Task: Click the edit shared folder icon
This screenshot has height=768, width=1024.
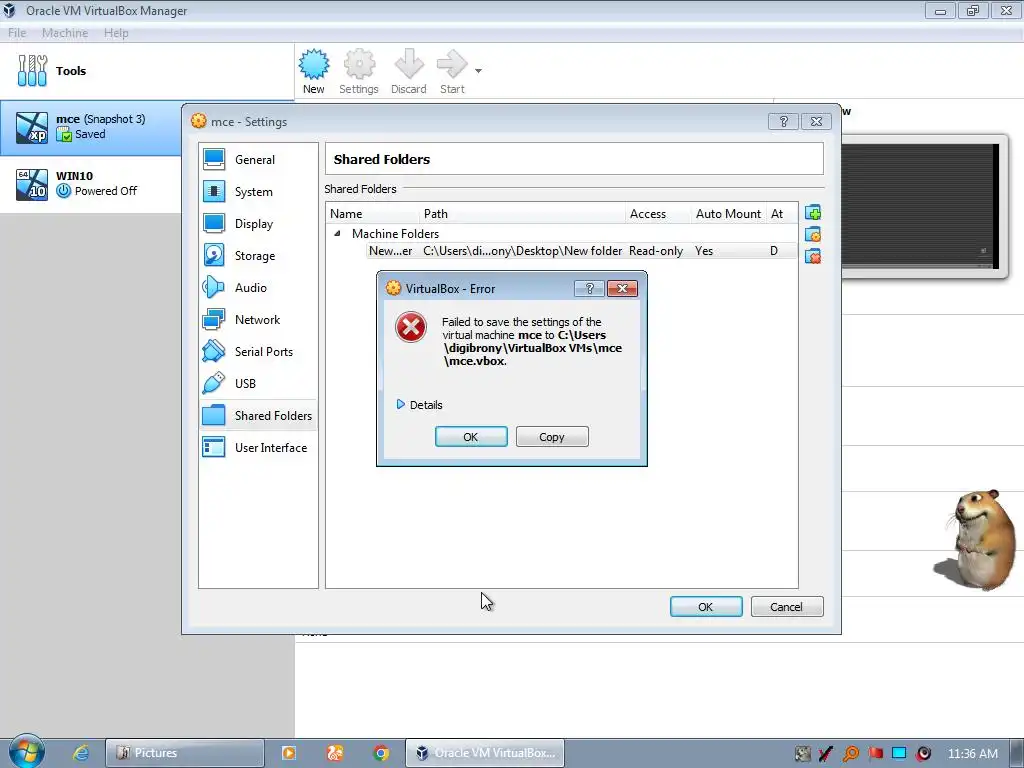Action: tap(813, 234)
